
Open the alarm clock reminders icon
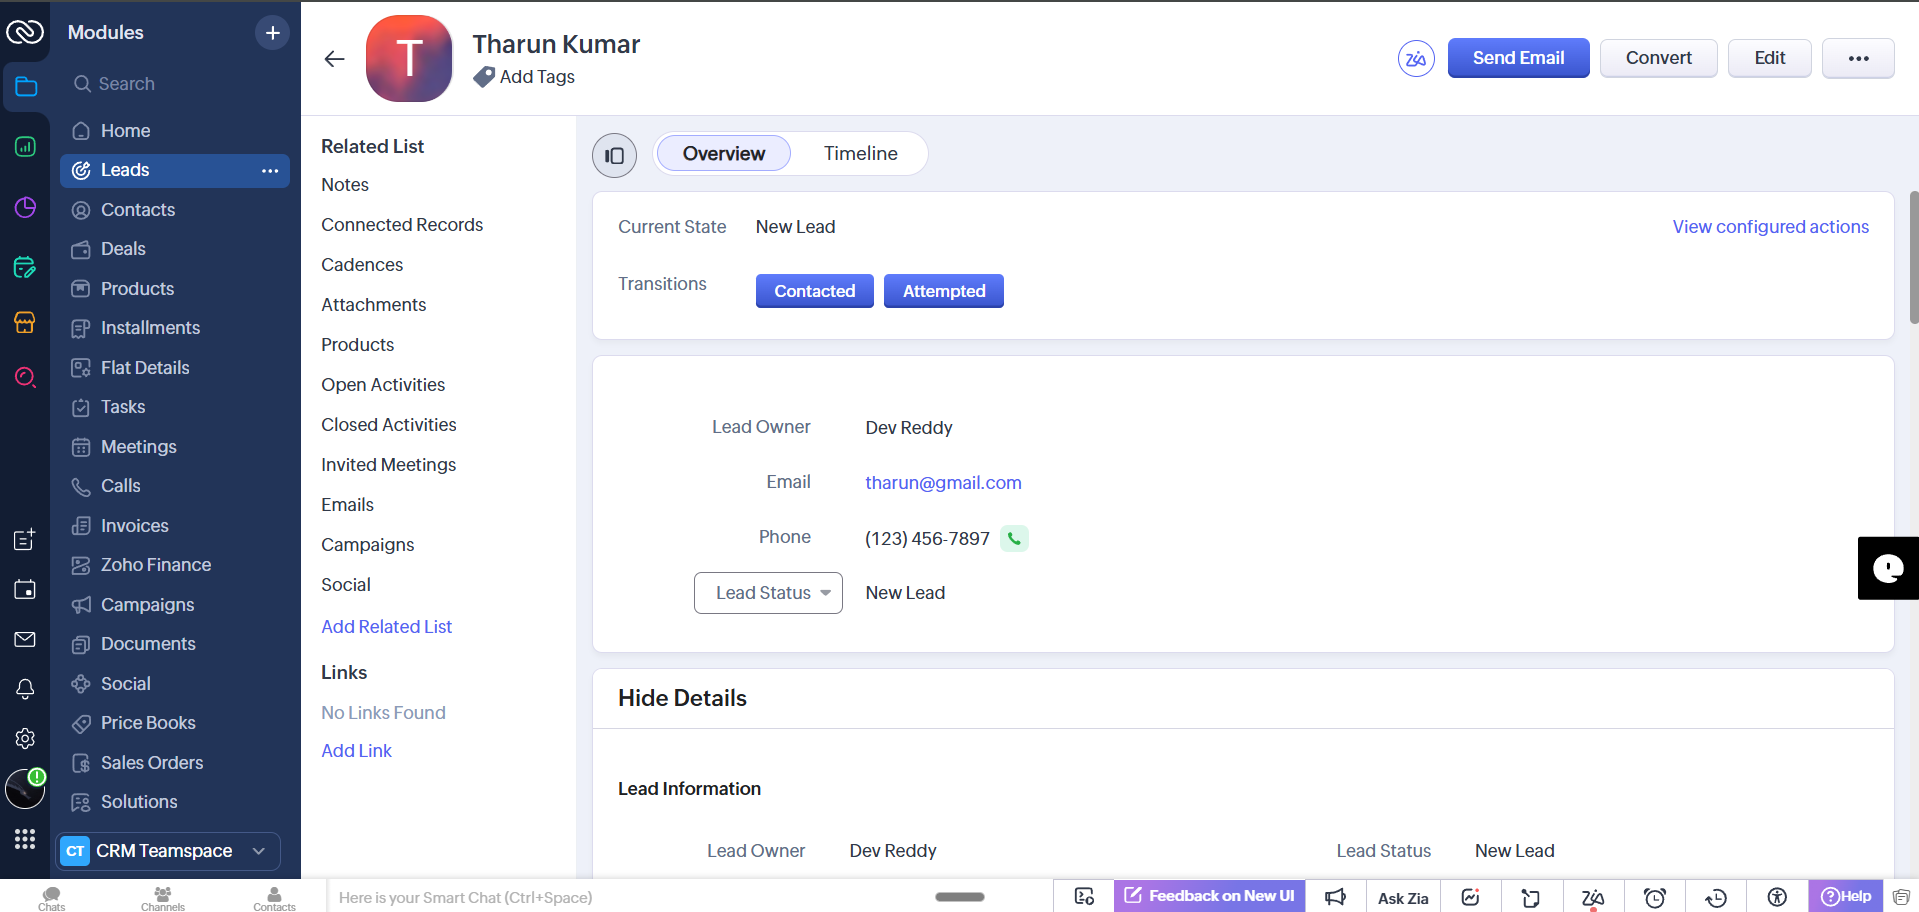(x=1654, y=897)
